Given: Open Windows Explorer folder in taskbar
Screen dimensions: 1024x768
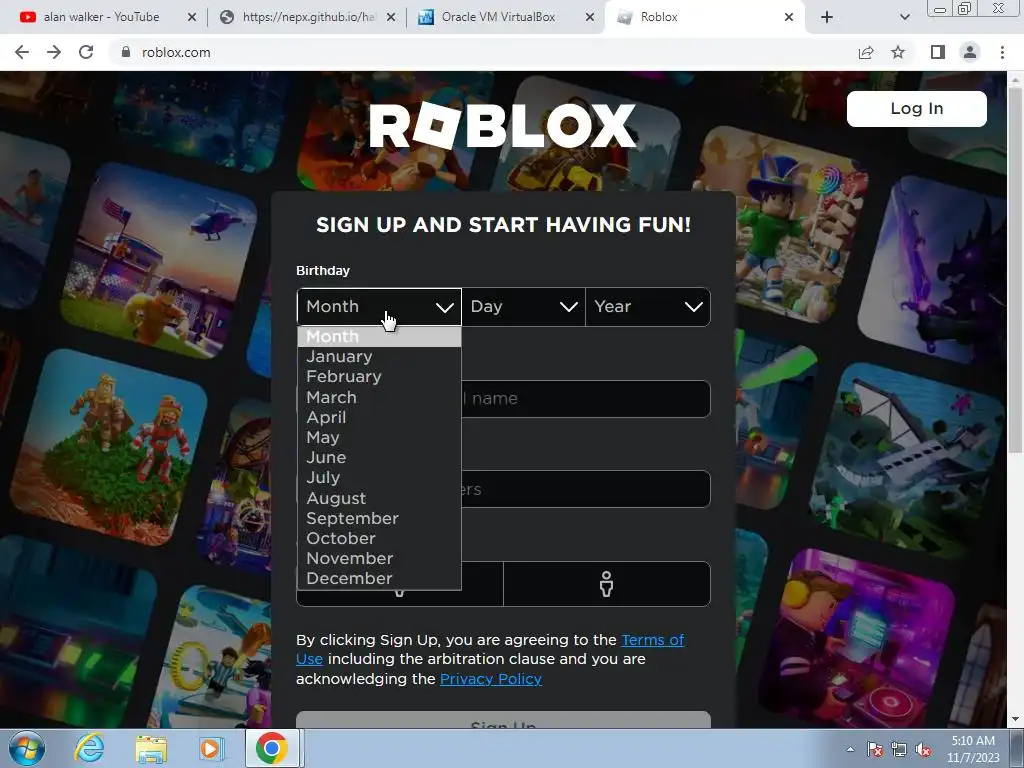Looking at the screenshot, I should [152, 749].
